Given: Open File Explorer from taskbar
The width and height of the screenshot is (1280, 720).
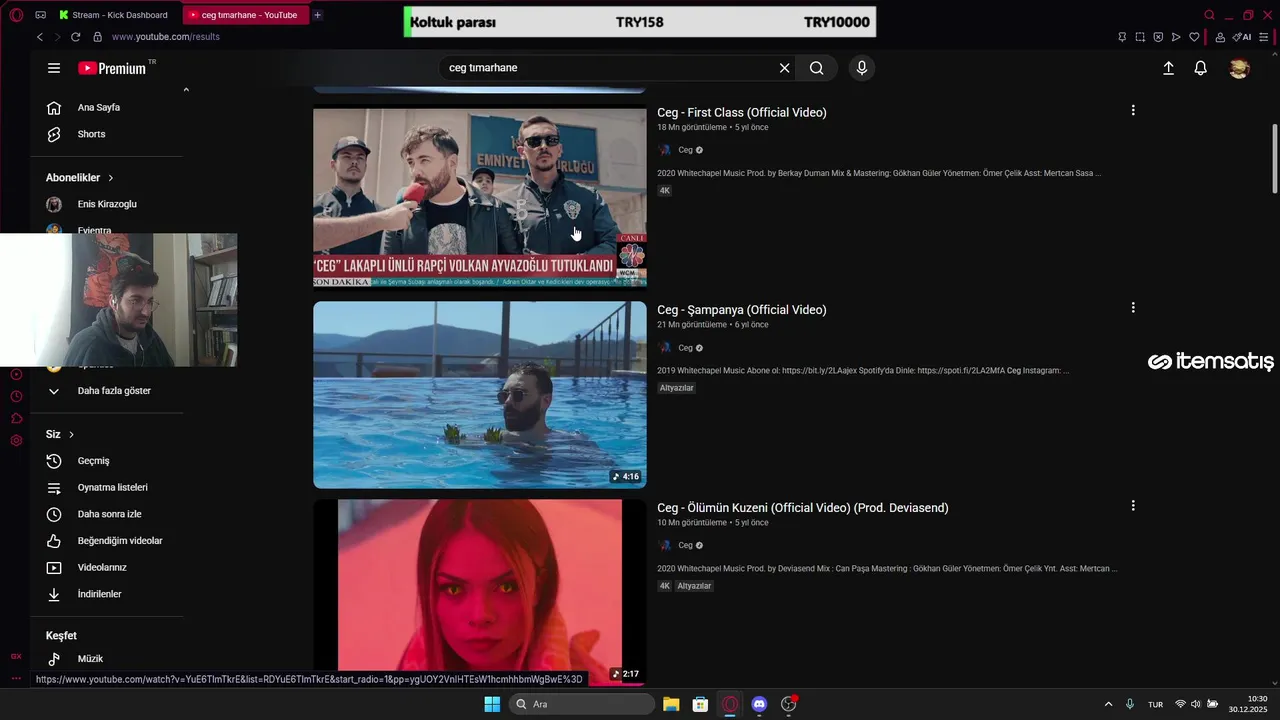Looking at the screenshot, I should (671, 704).
